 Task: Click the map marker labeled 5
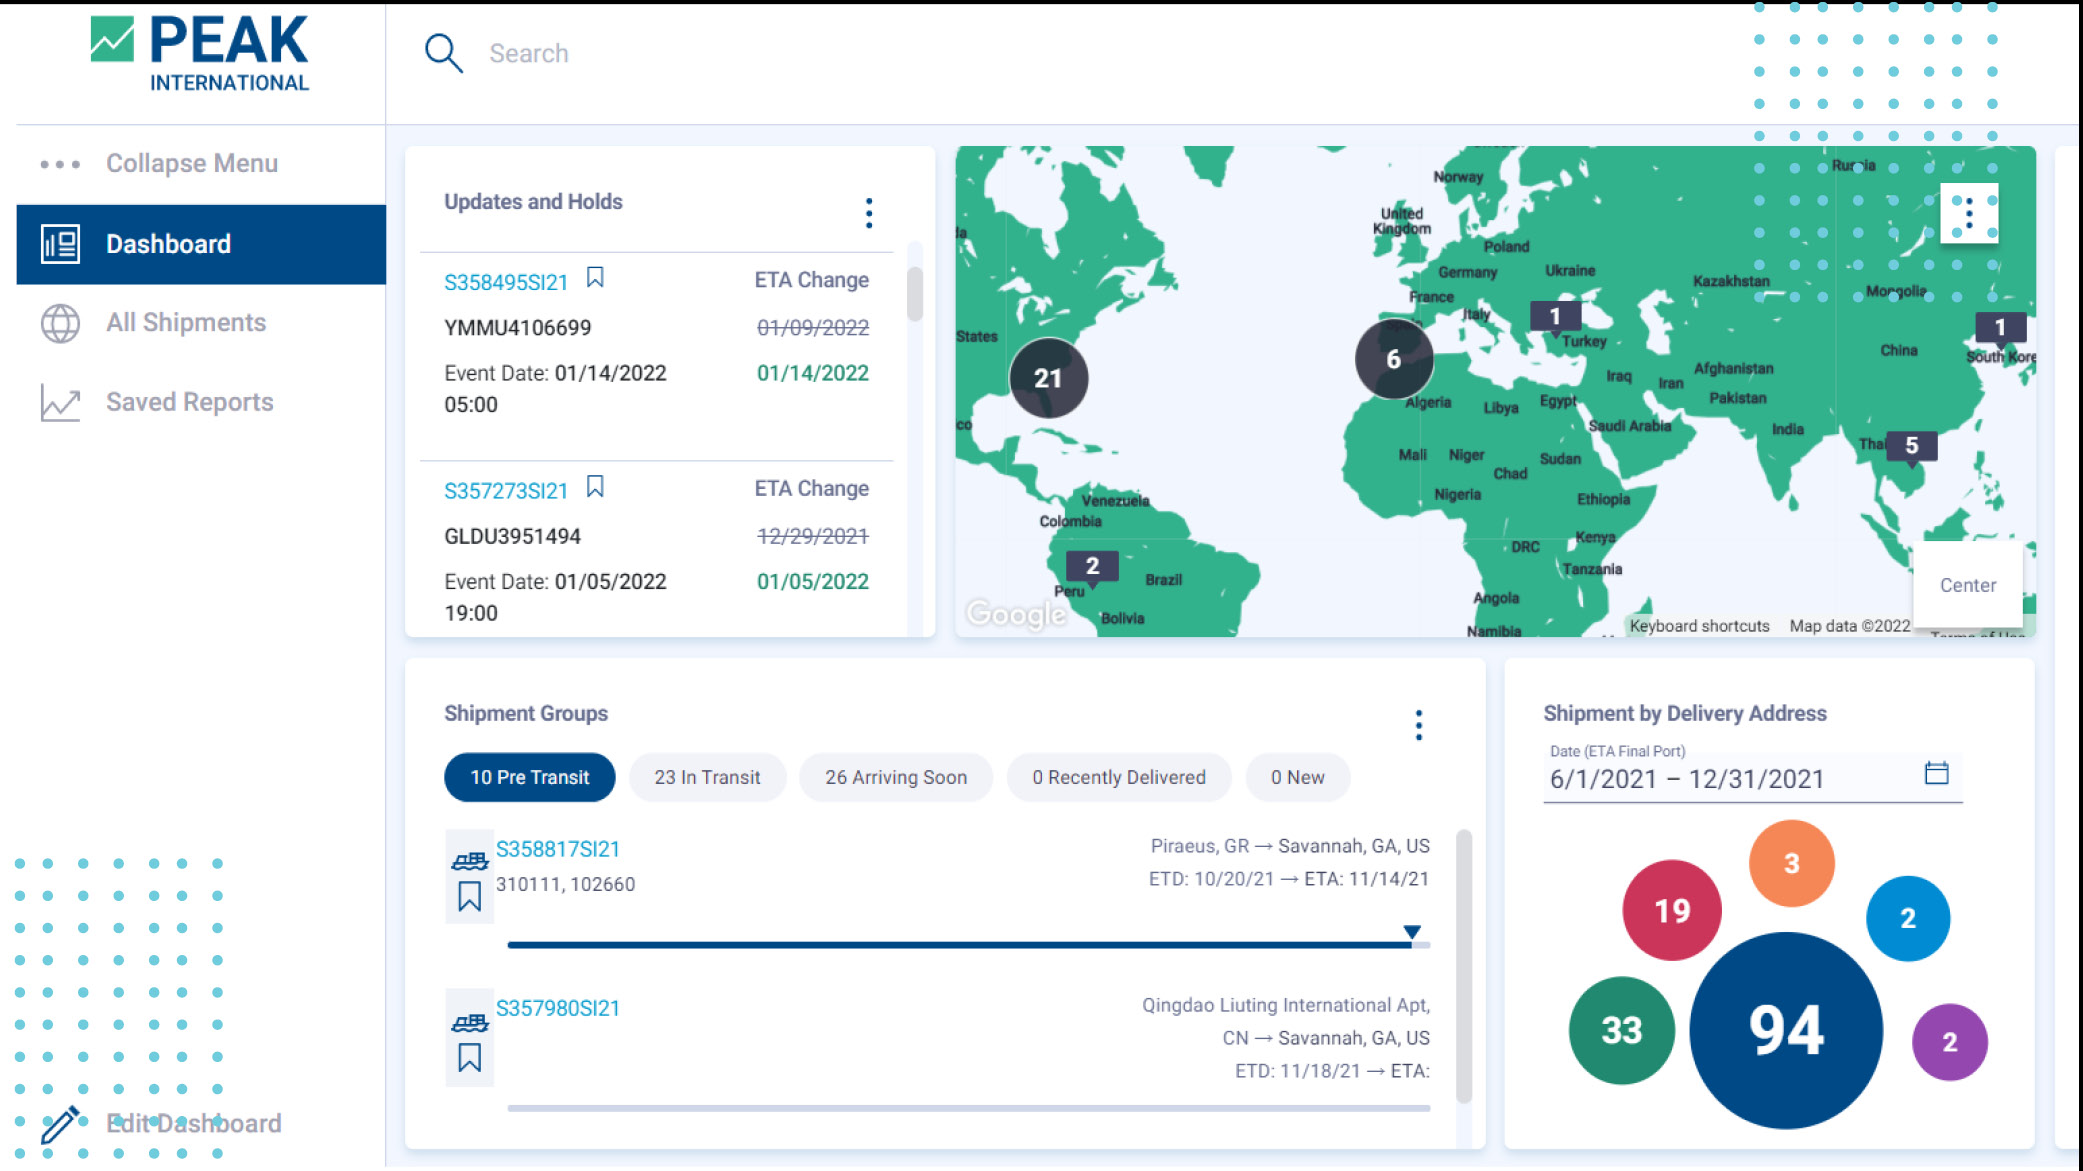pyautogui.click(x=1911, y=446)
